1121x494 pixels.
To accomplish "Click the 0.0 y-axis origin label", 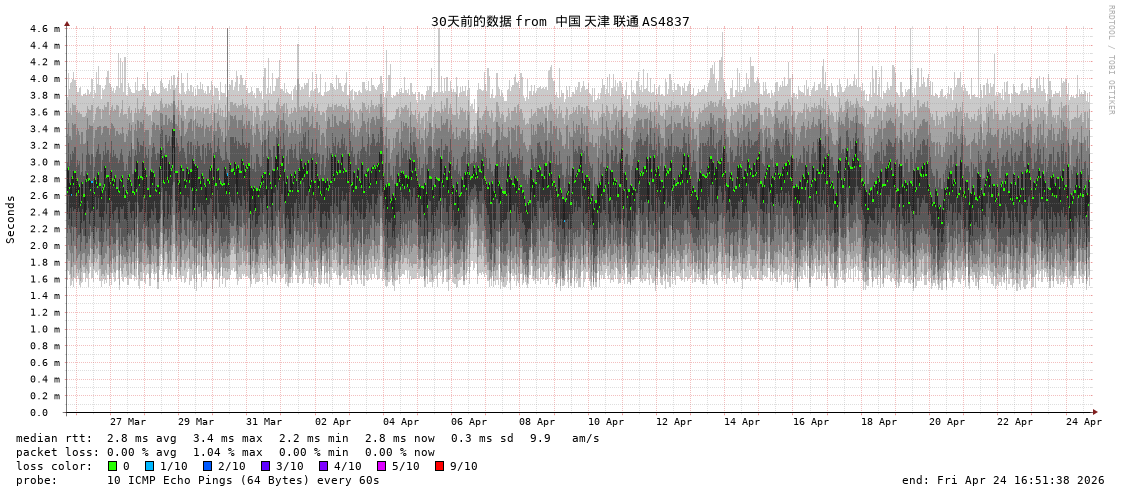I will click(38, 412).
